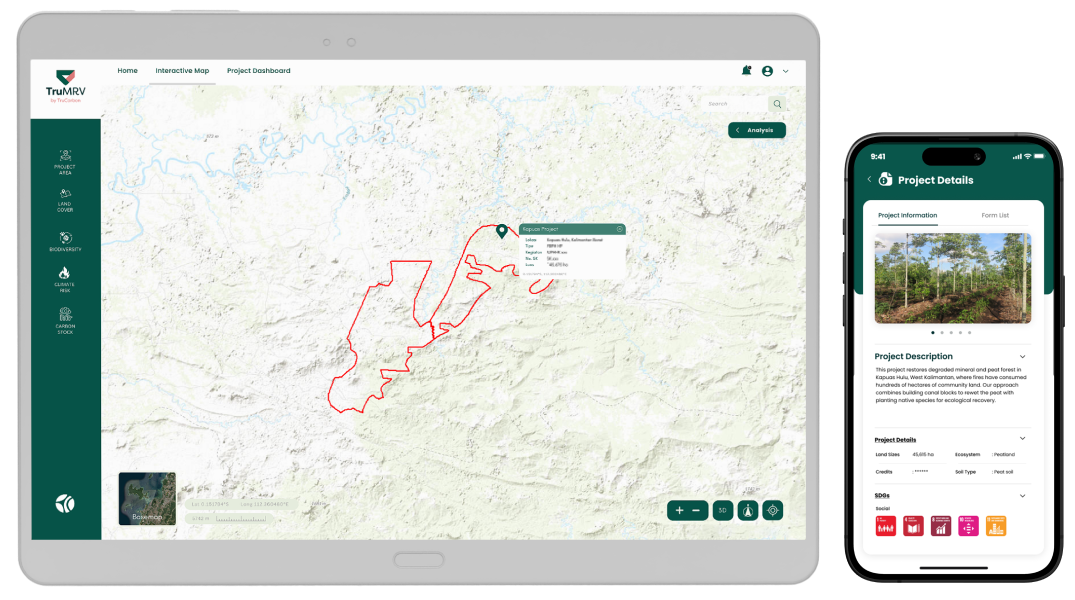Zoom in the map with plus button

point(679,510)
